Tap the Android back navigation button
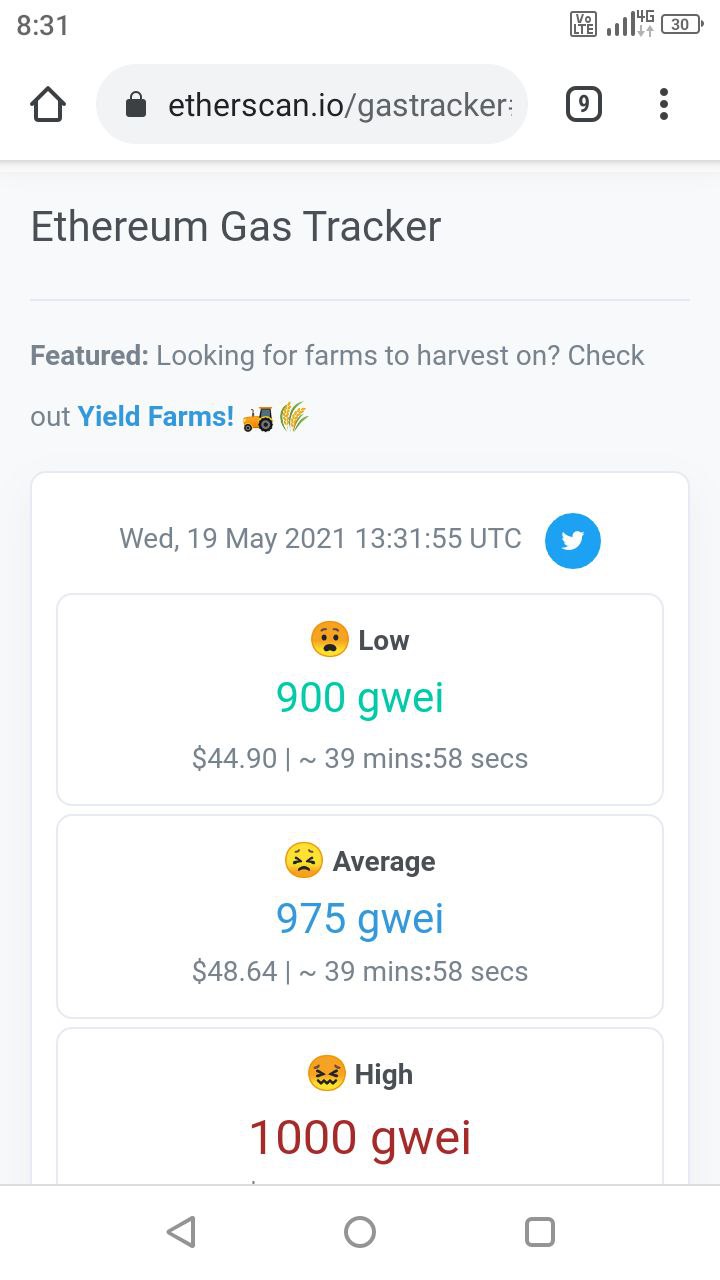Image resolution: width=720 pixels, height=1280 pixels. click(181, 1232)
